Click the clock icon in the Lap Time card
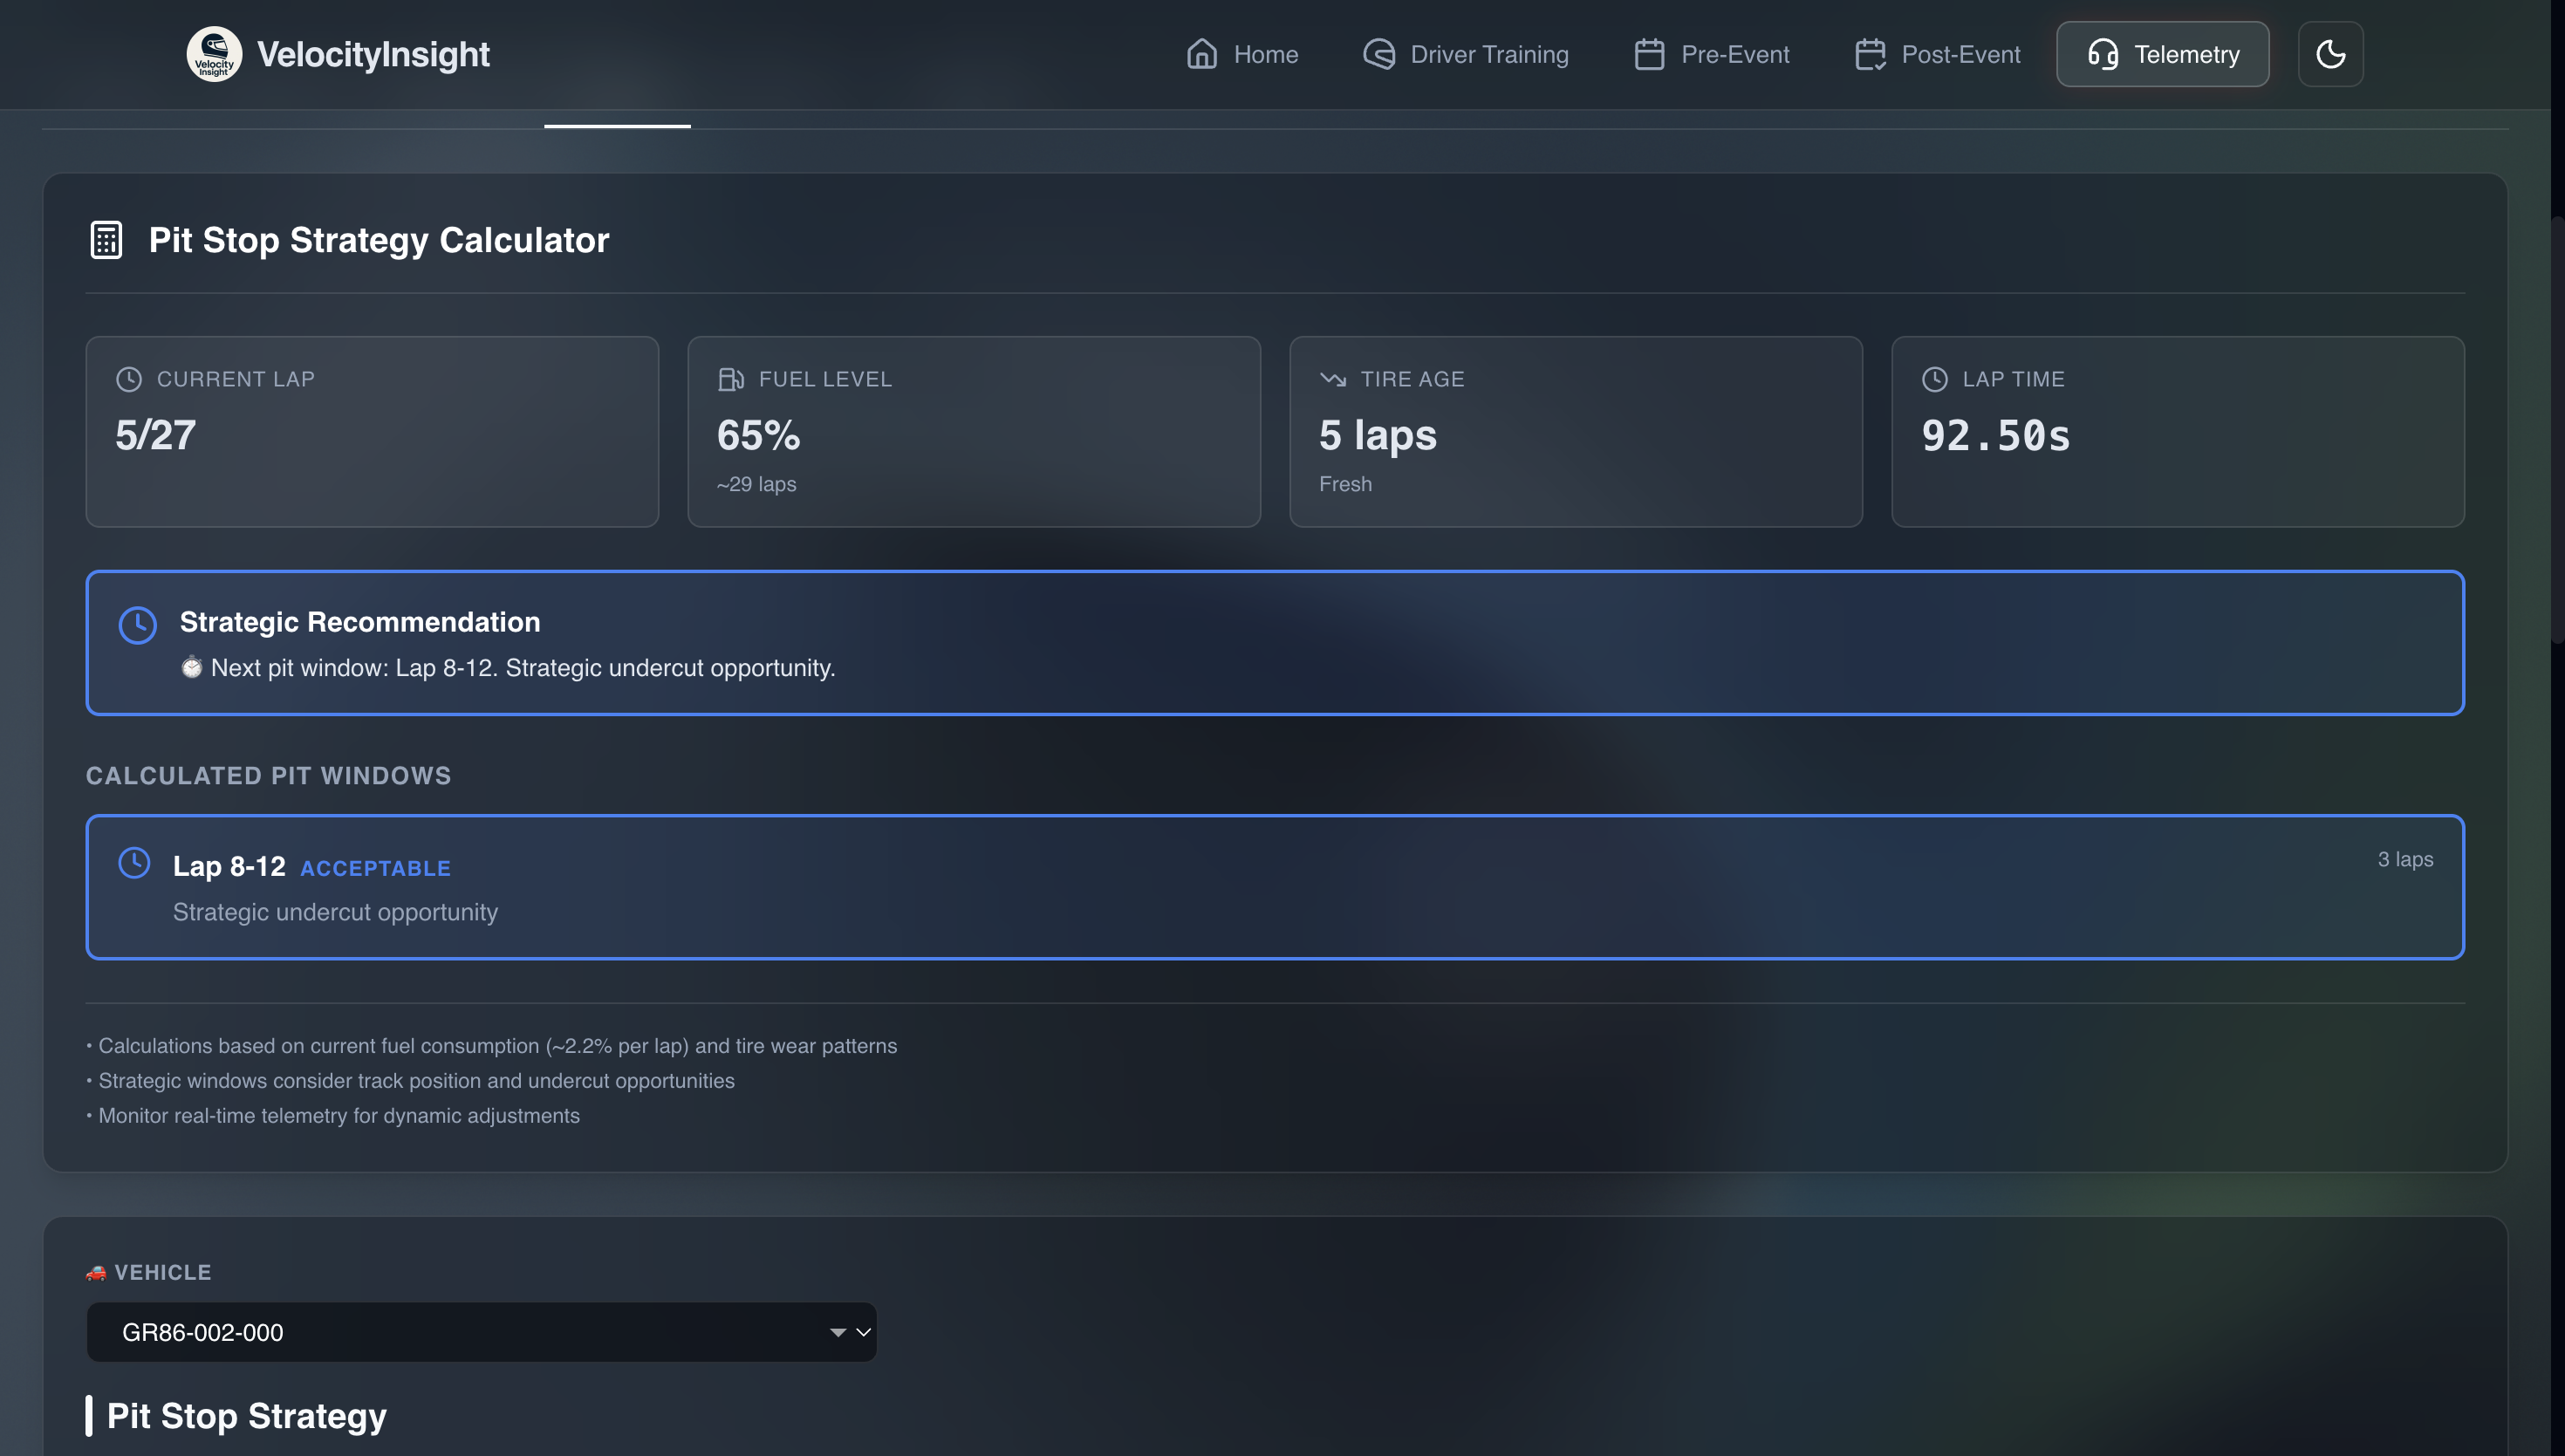 coord(1935,379)
